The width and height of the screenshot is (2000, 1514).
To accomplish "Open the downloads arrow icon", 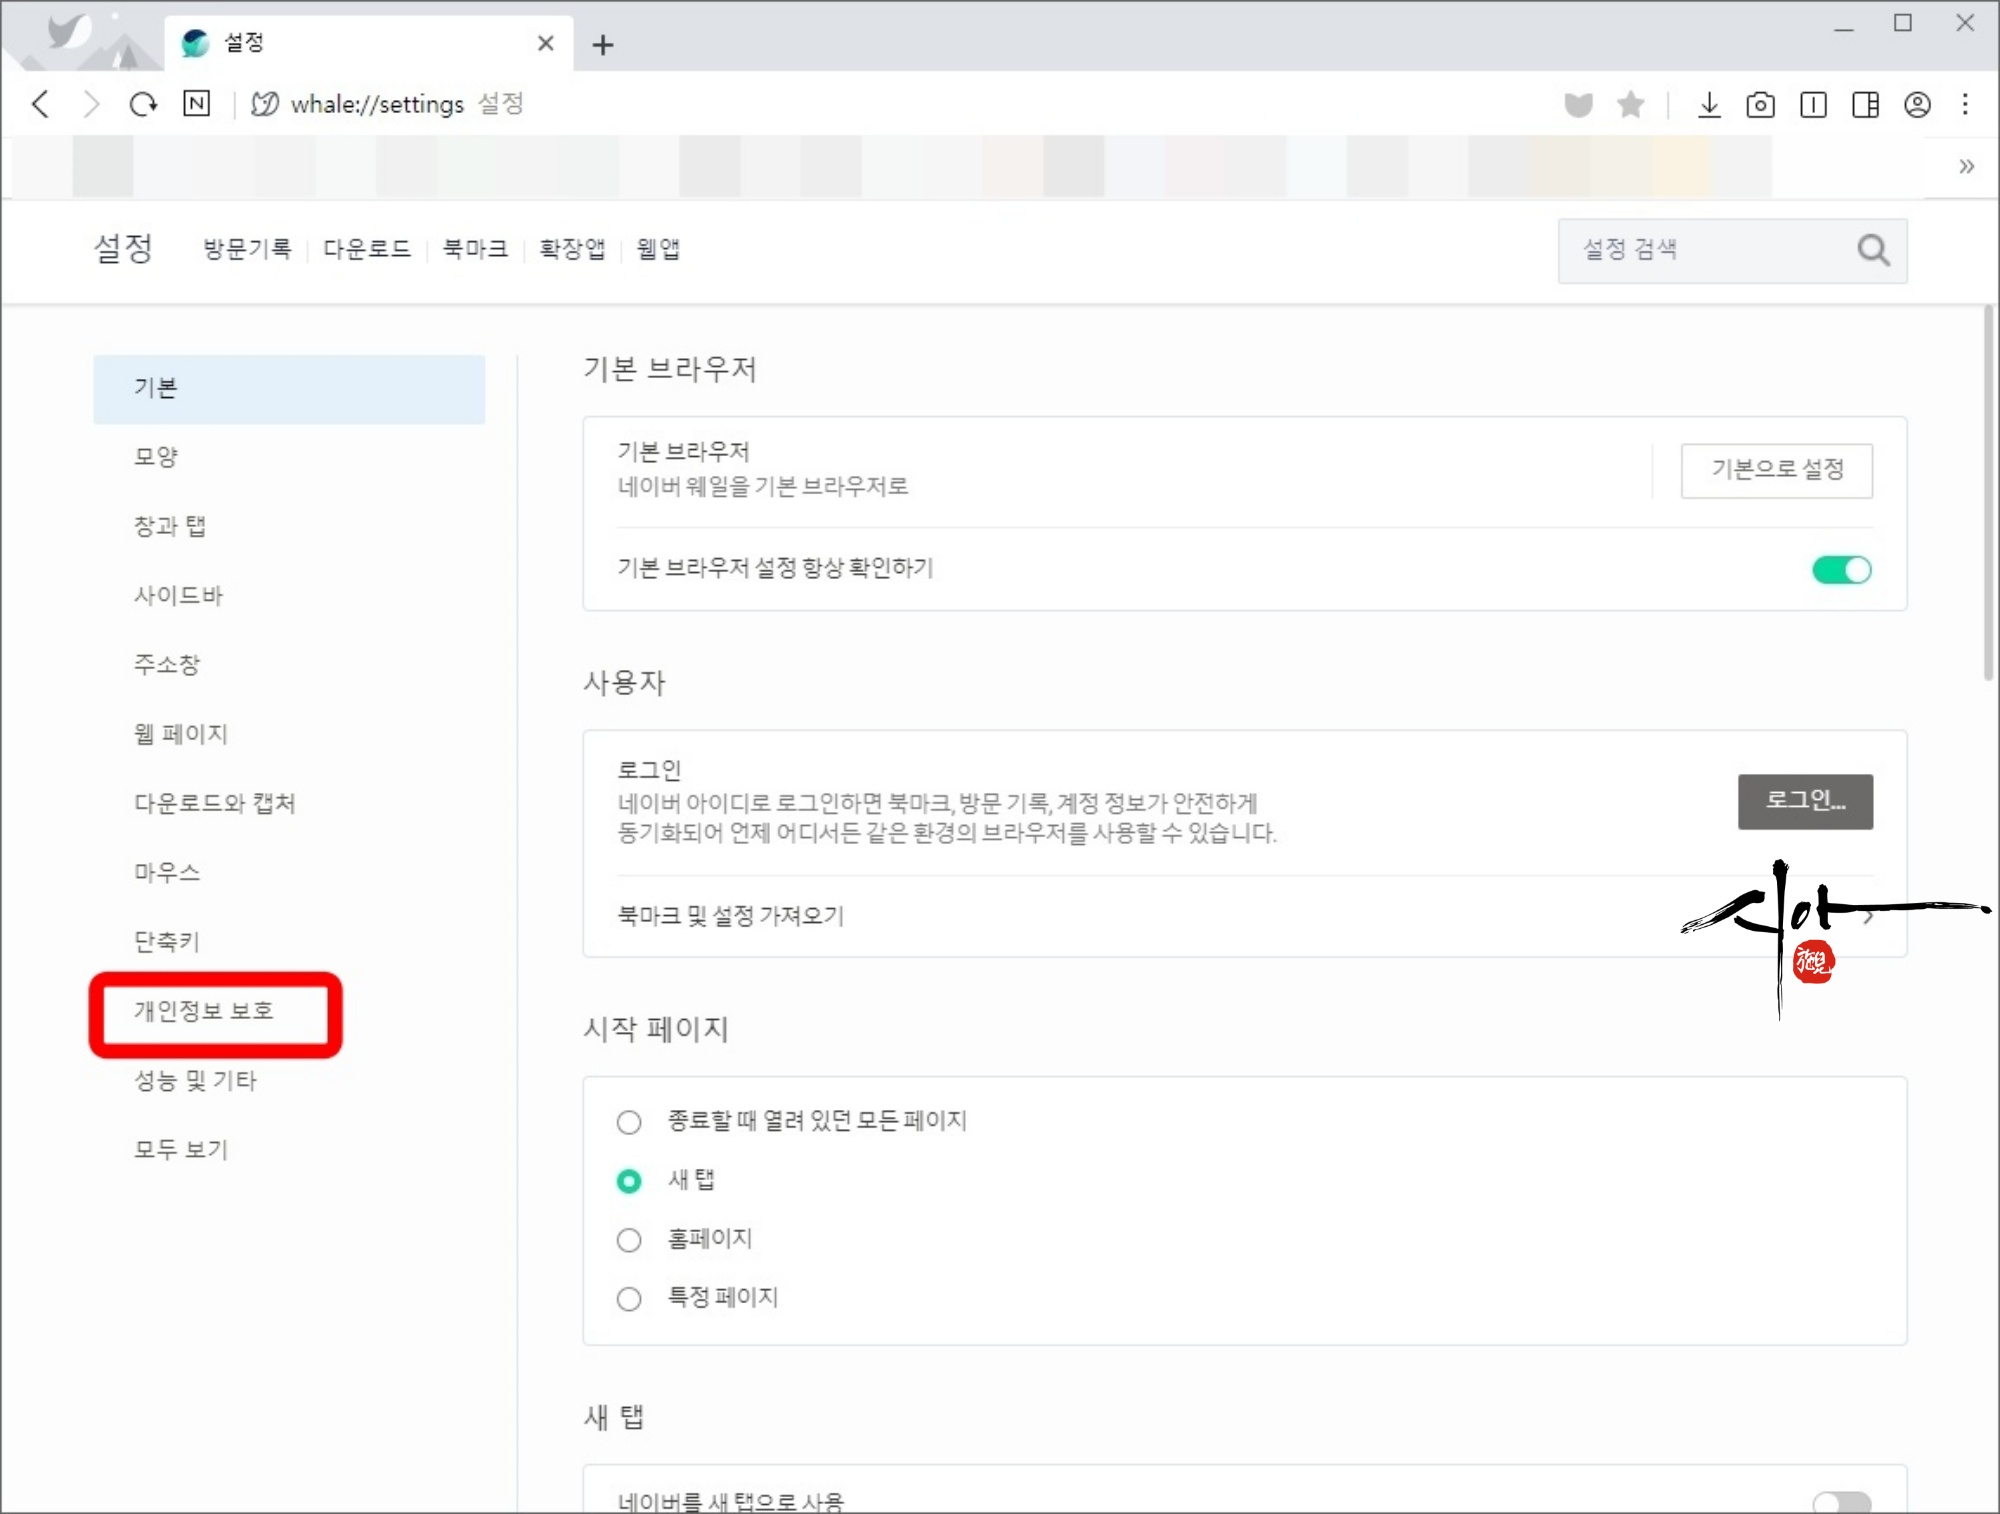I will pos(1709,104).
